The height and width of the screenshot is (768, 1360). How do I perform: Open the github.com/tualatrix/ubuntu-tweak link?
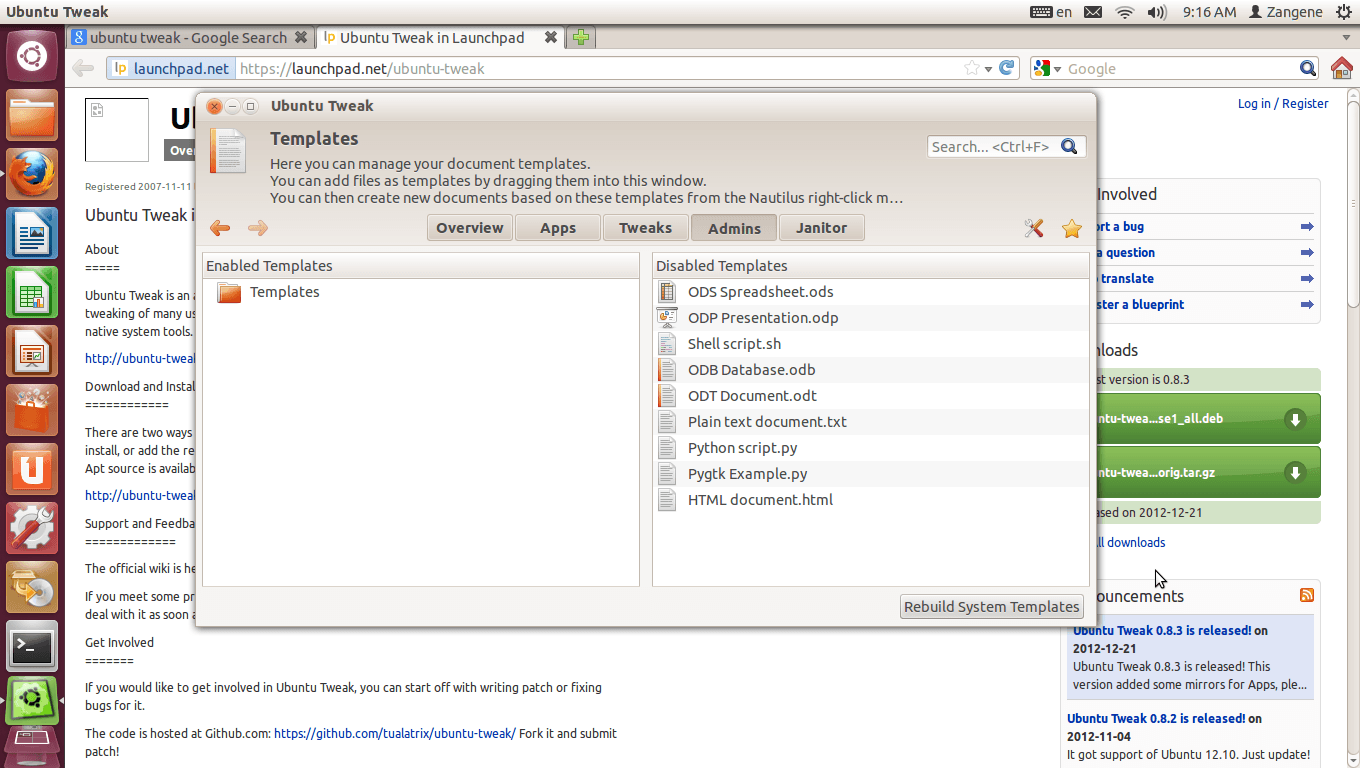[395, 733]
